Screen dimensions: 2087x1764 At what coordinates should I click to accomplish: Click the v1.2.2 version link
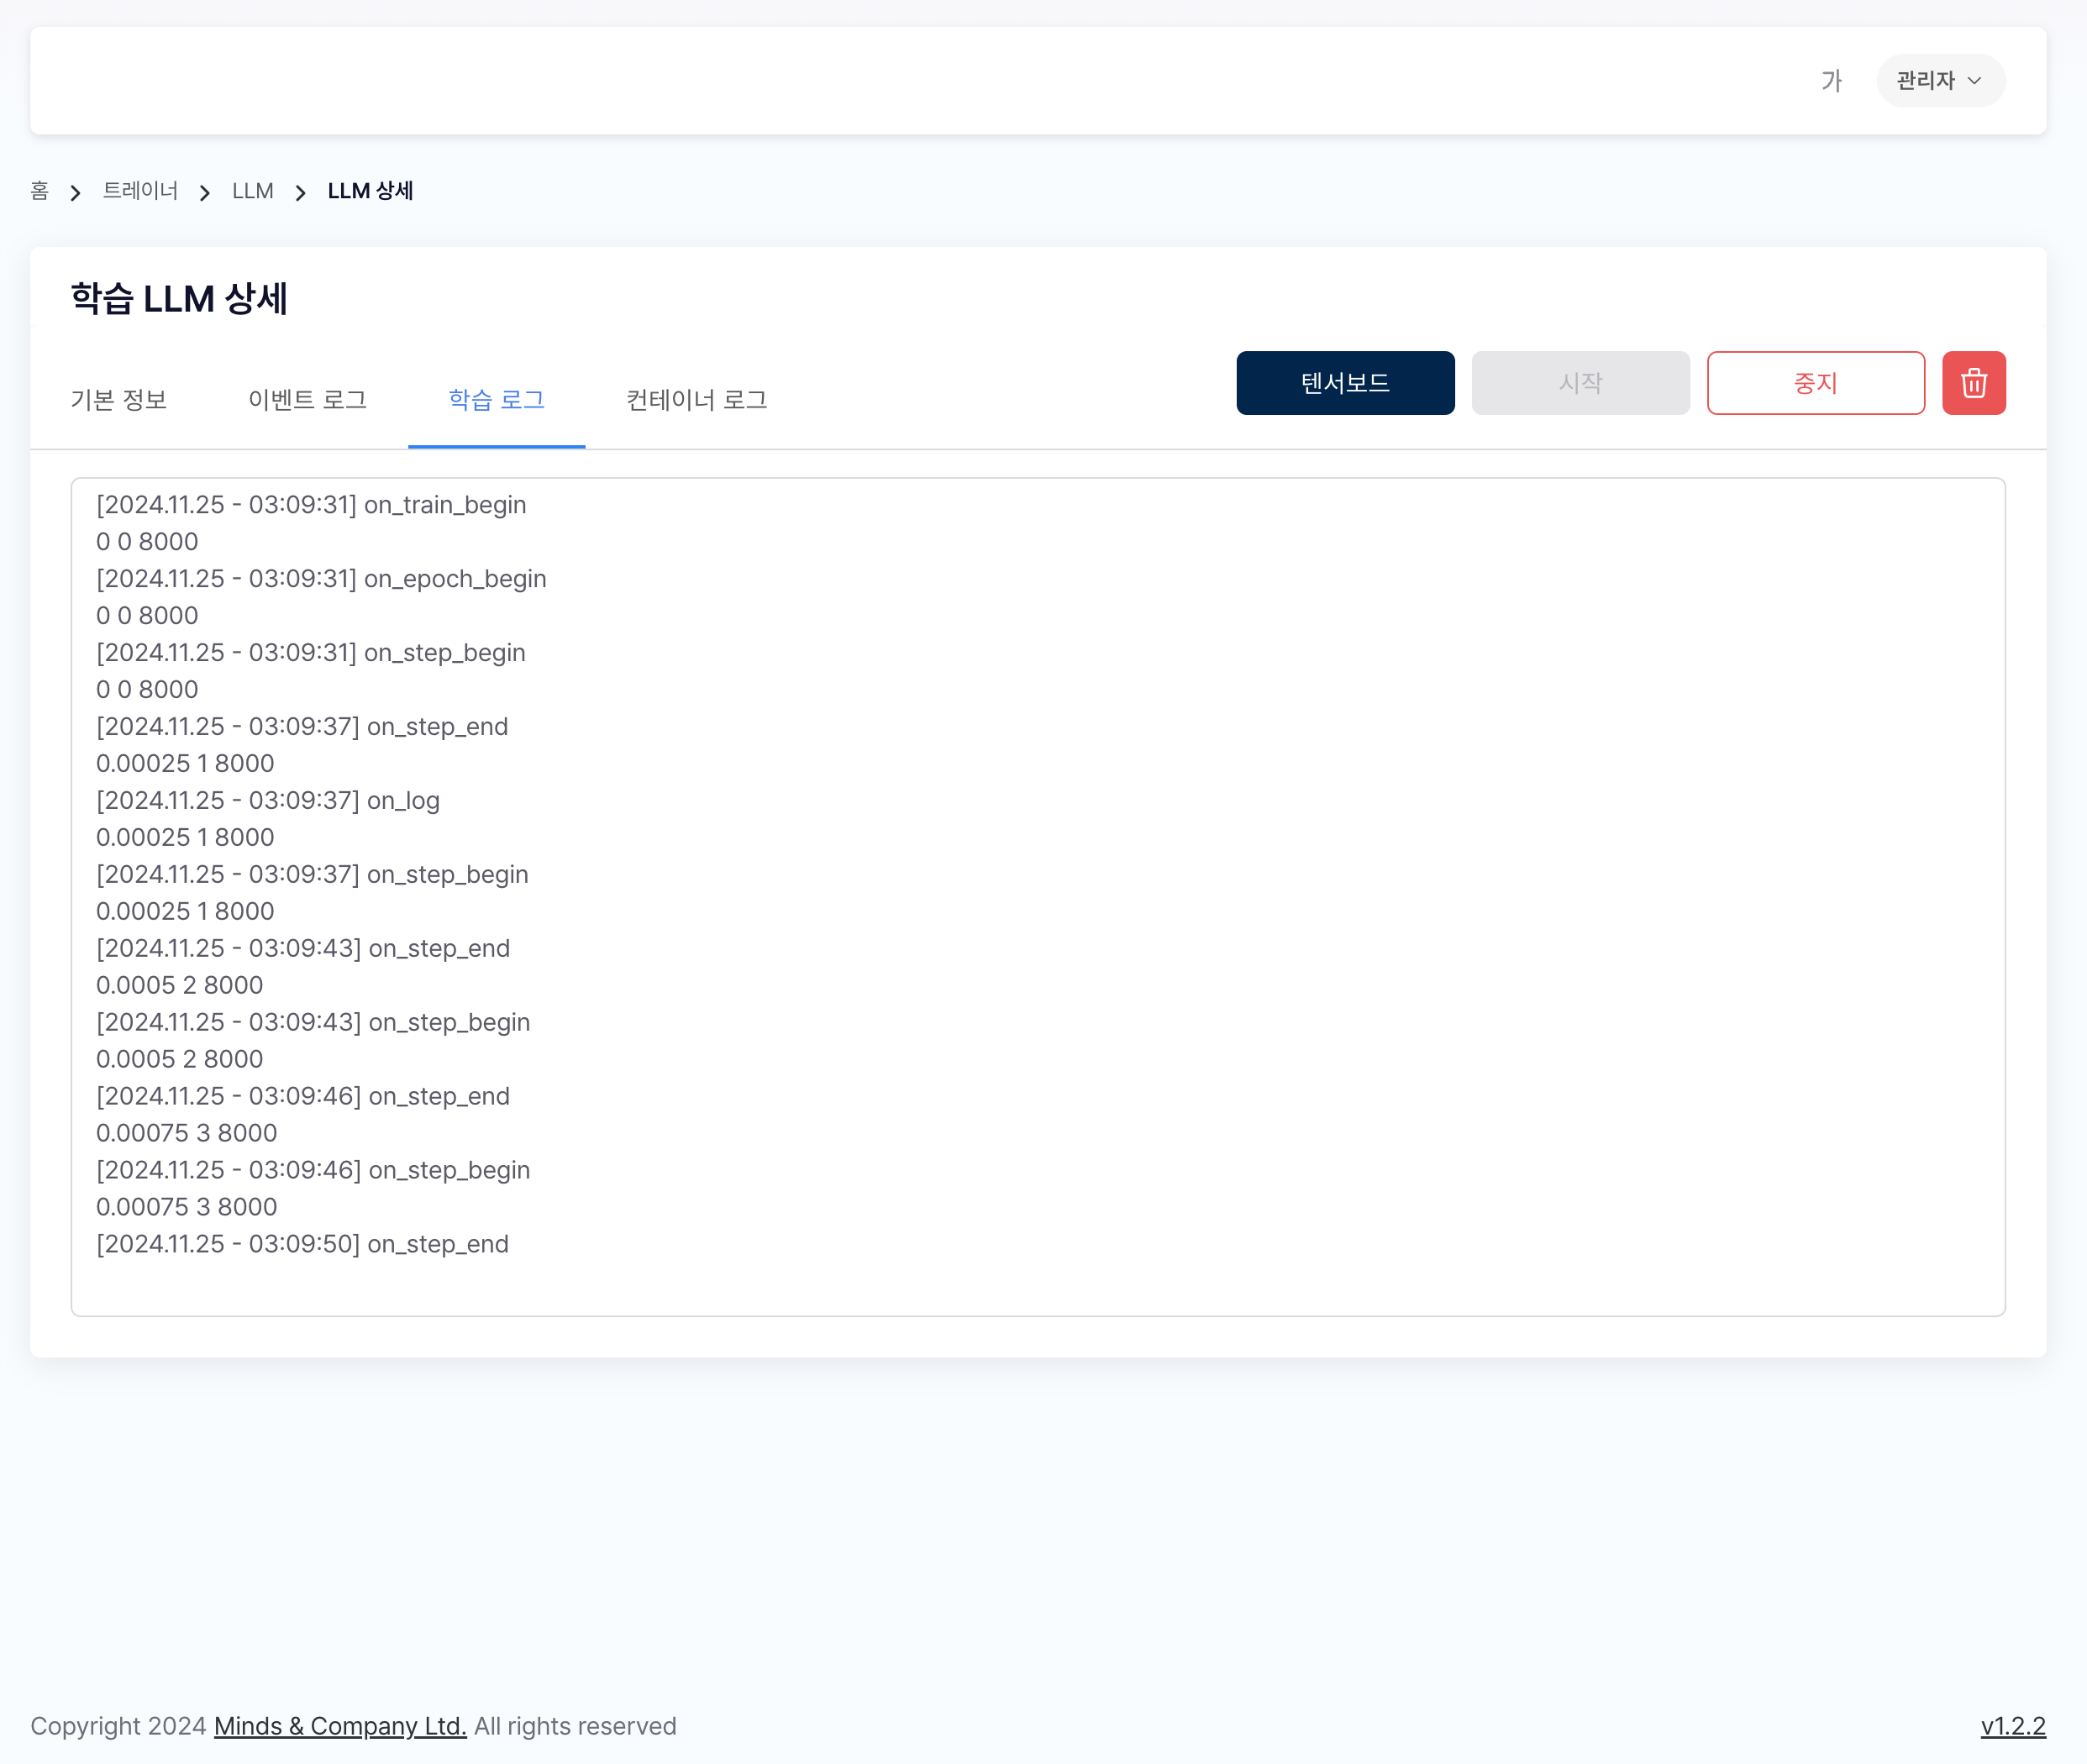click(x=2012, y=1726)
